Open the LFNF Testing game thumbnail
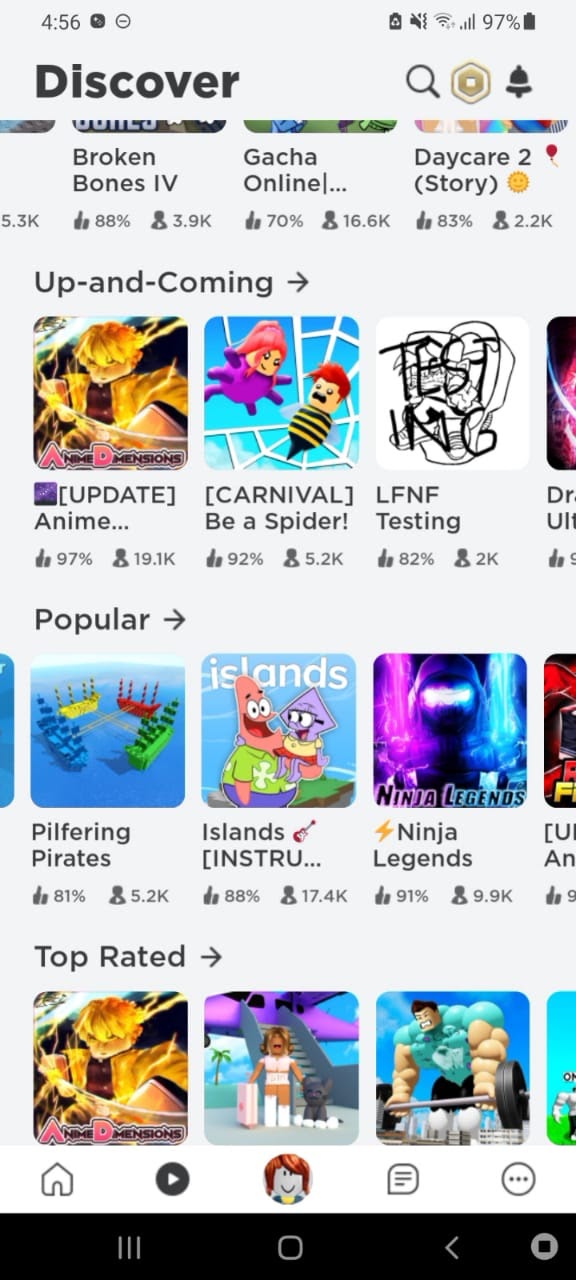This screenshot has height=1280, width=576. click(452, 393)
